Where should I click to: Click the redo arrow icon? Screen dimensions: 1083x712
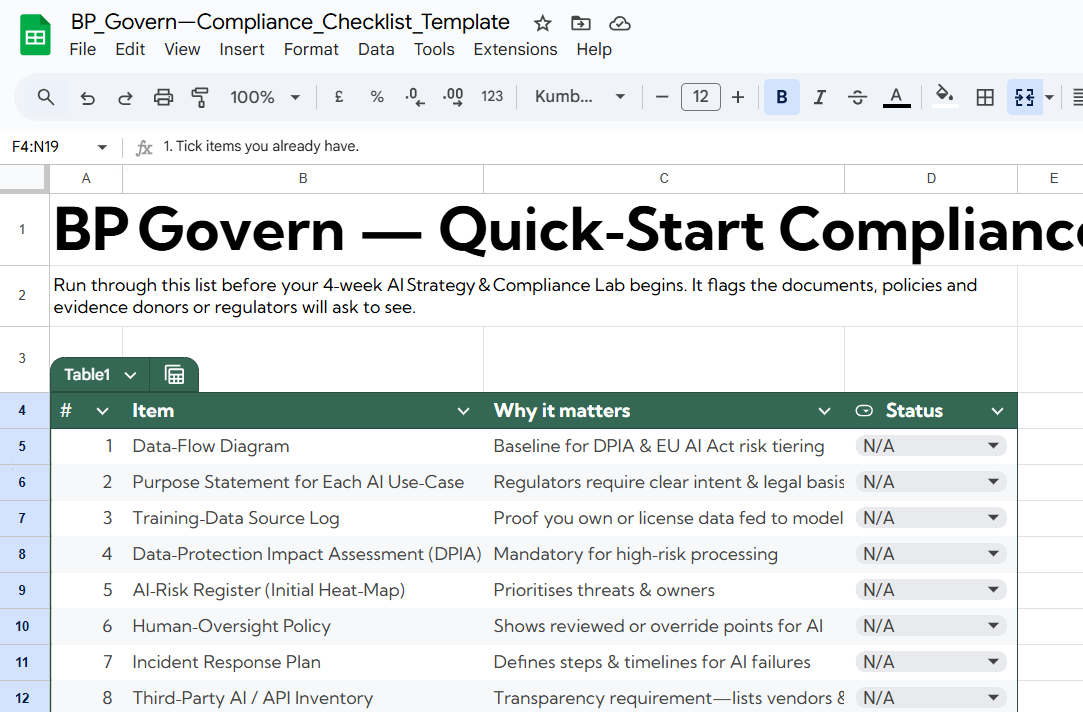pos(126,97)
